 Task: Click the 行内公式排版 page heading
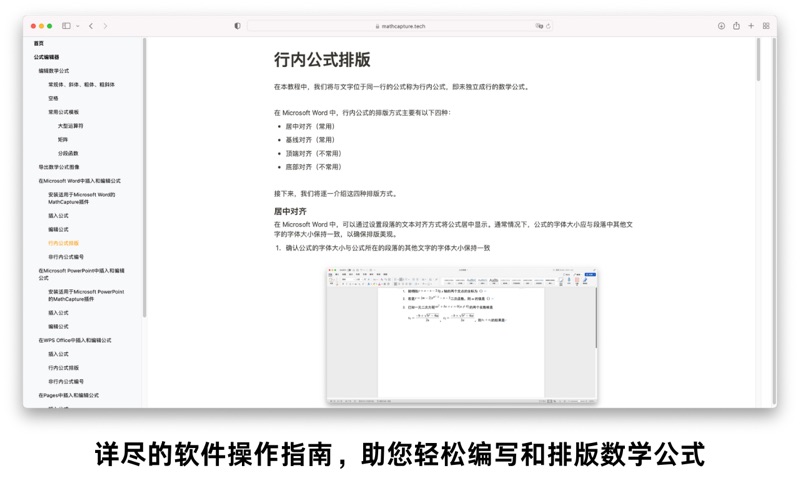click(x=322, y=60)
